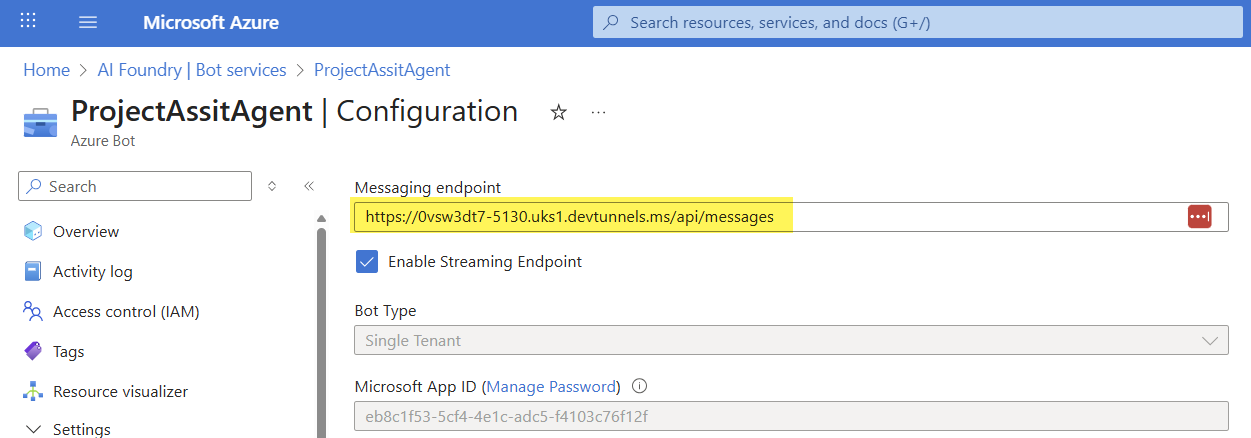
Task: Click the Overview cube icon
Action: pyautogui.click(x=33, y=231)
